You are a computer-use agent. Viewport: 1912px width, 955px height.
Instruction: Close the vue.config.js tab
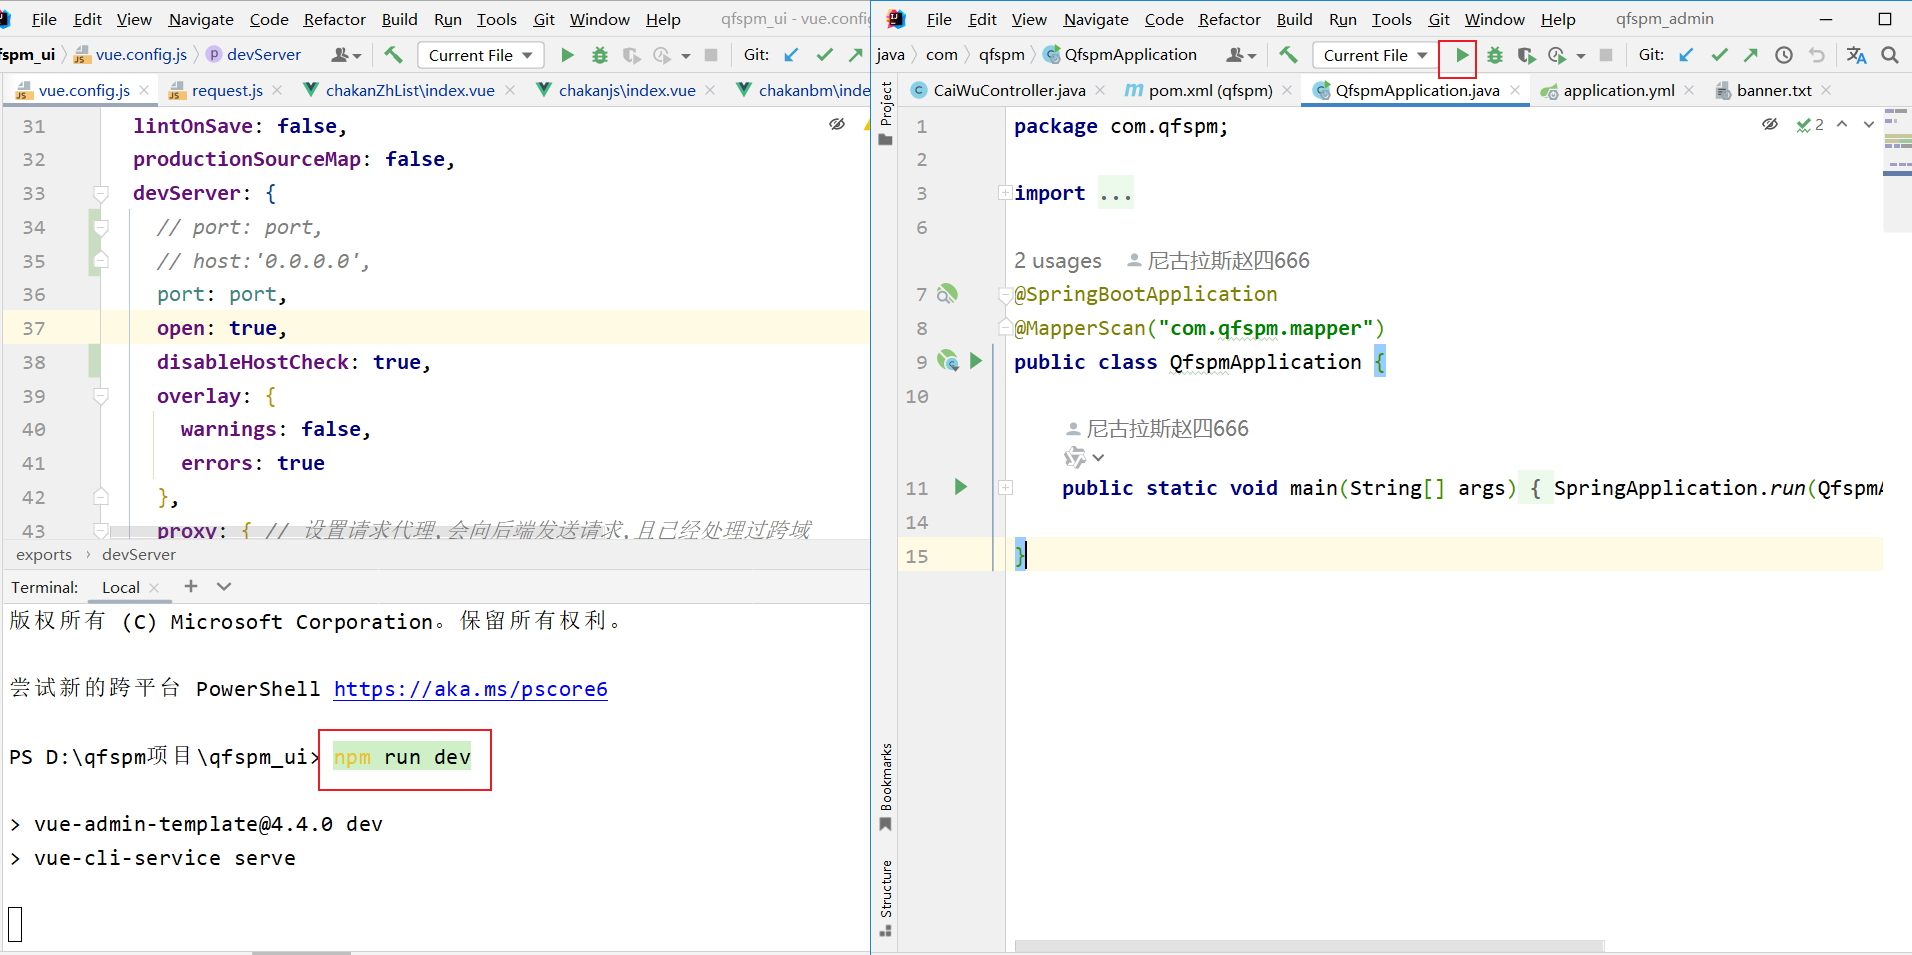(145, 90)
